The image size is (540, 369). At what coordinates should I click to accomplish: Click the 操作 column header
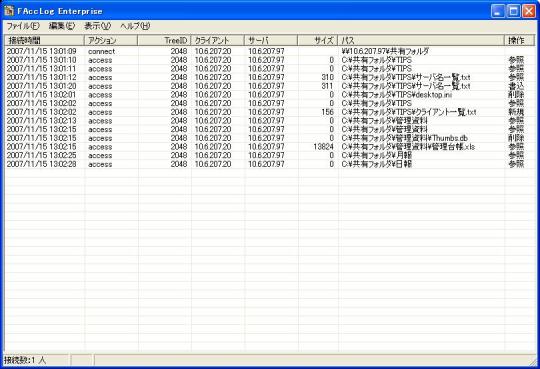520,40
